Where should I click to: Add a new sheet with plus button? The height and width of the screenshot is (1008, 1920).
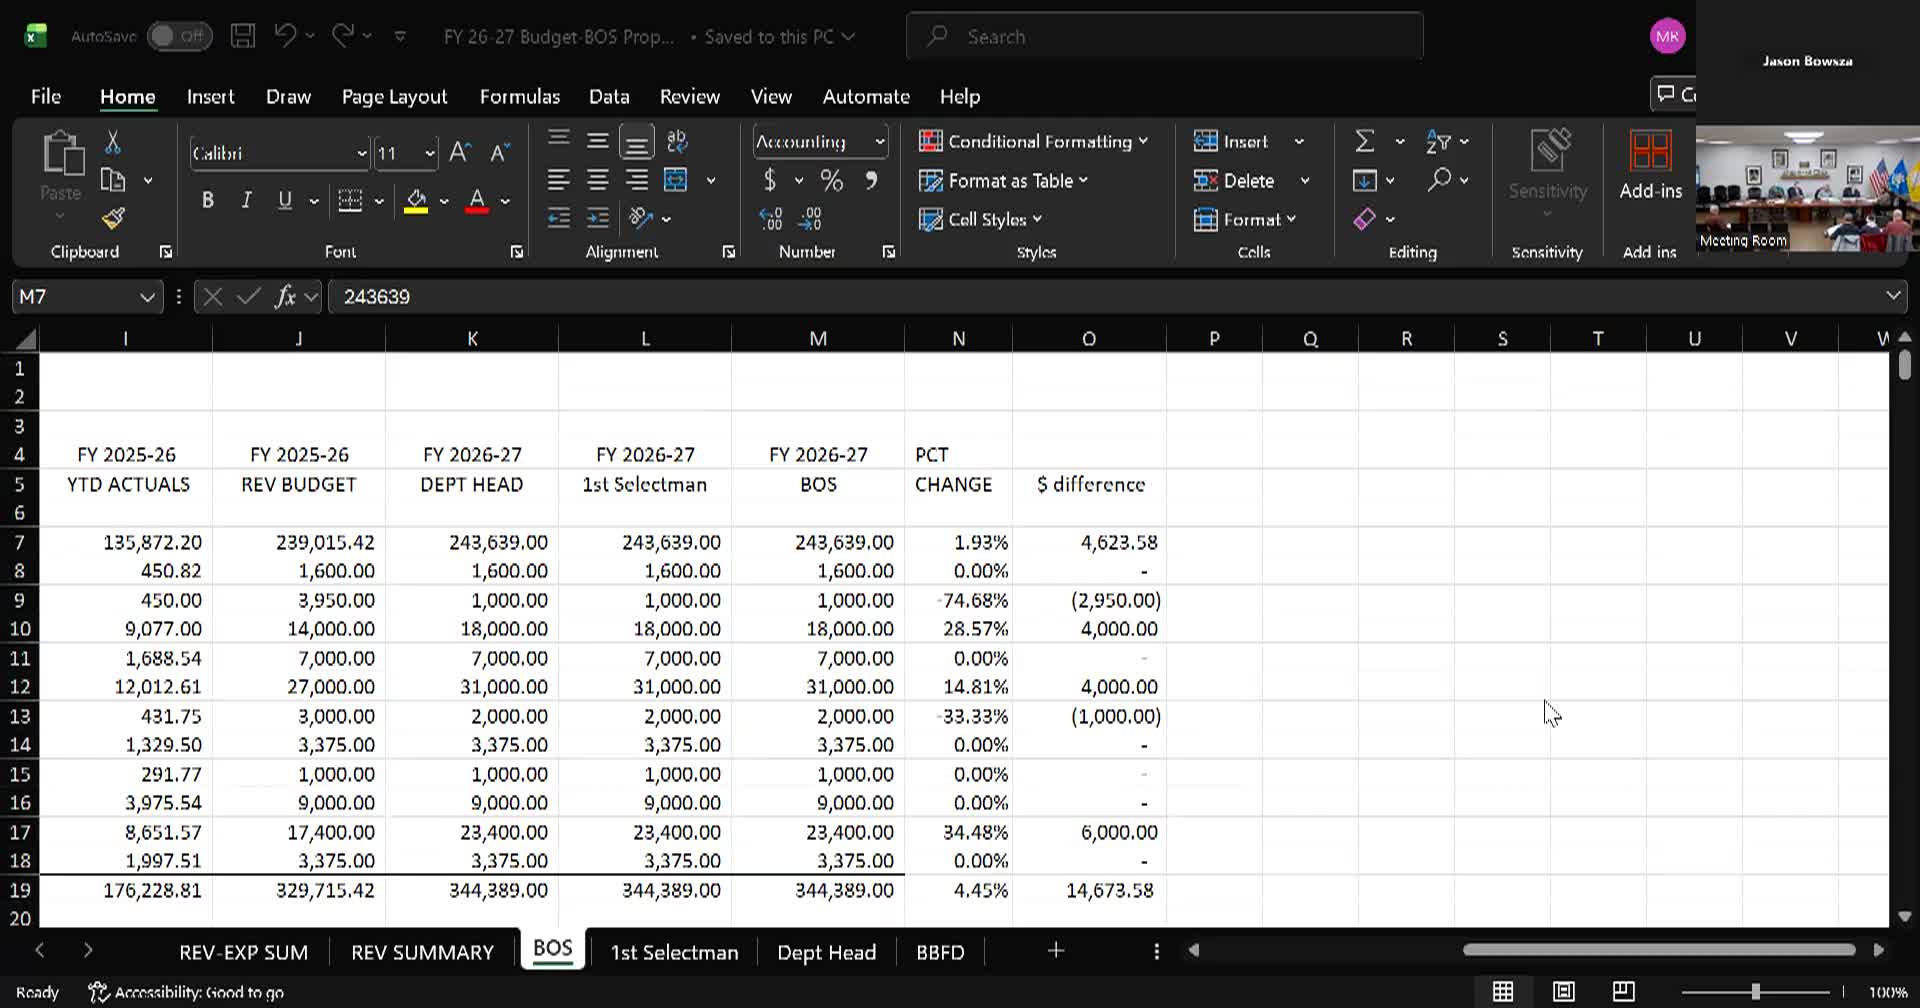(x=1055, y=951)
